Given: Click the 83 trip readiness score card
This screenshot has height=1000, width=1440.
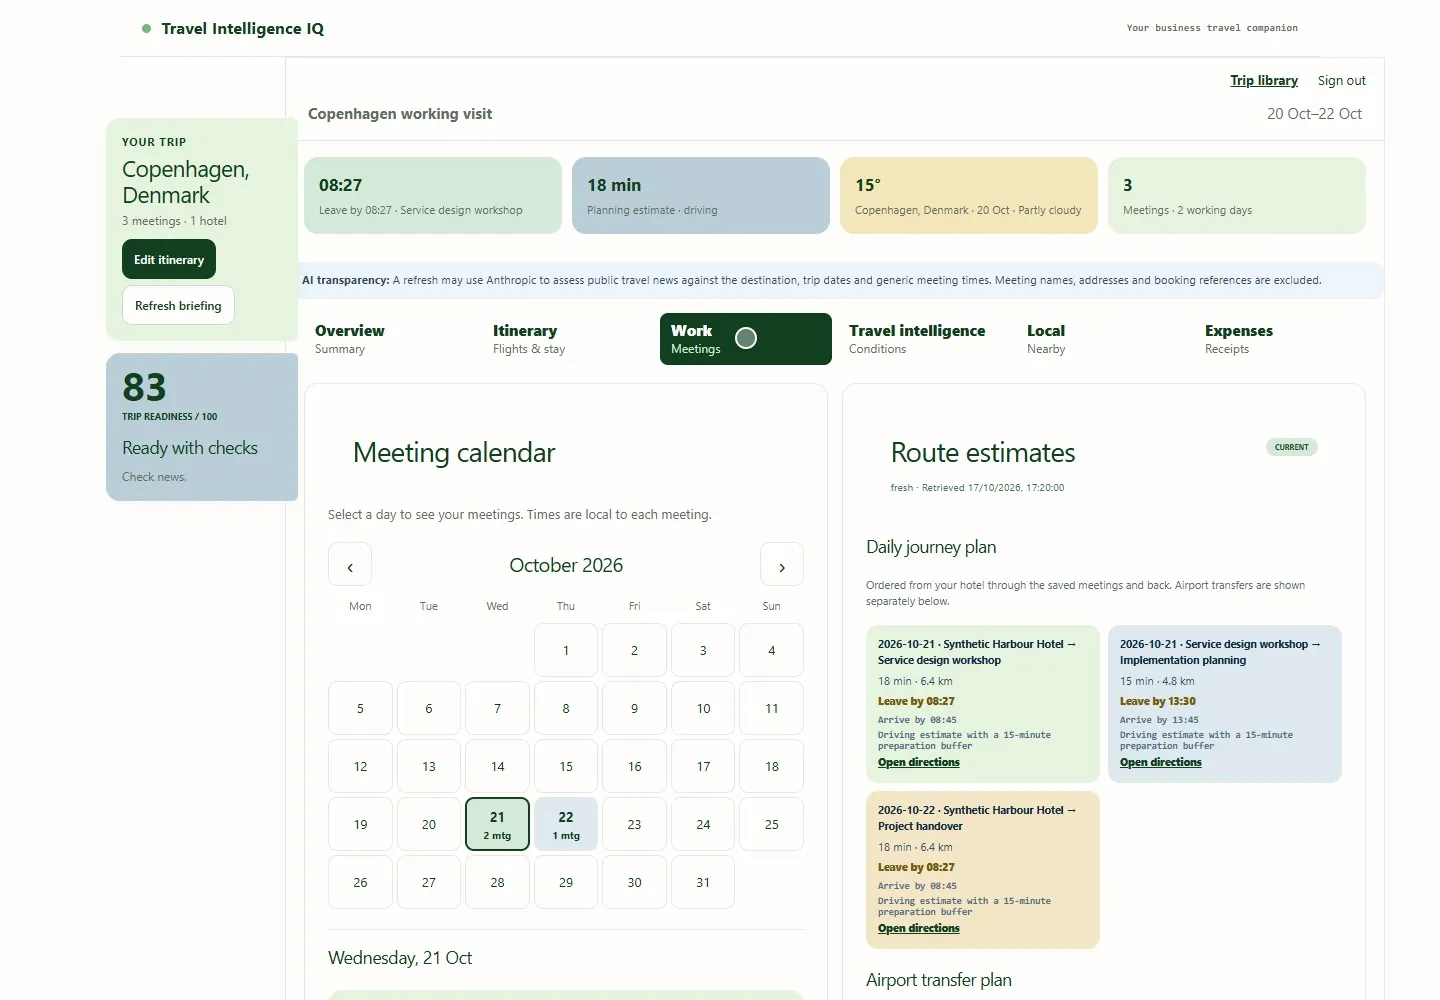Looking at the screenshot, I should (202, 427).
